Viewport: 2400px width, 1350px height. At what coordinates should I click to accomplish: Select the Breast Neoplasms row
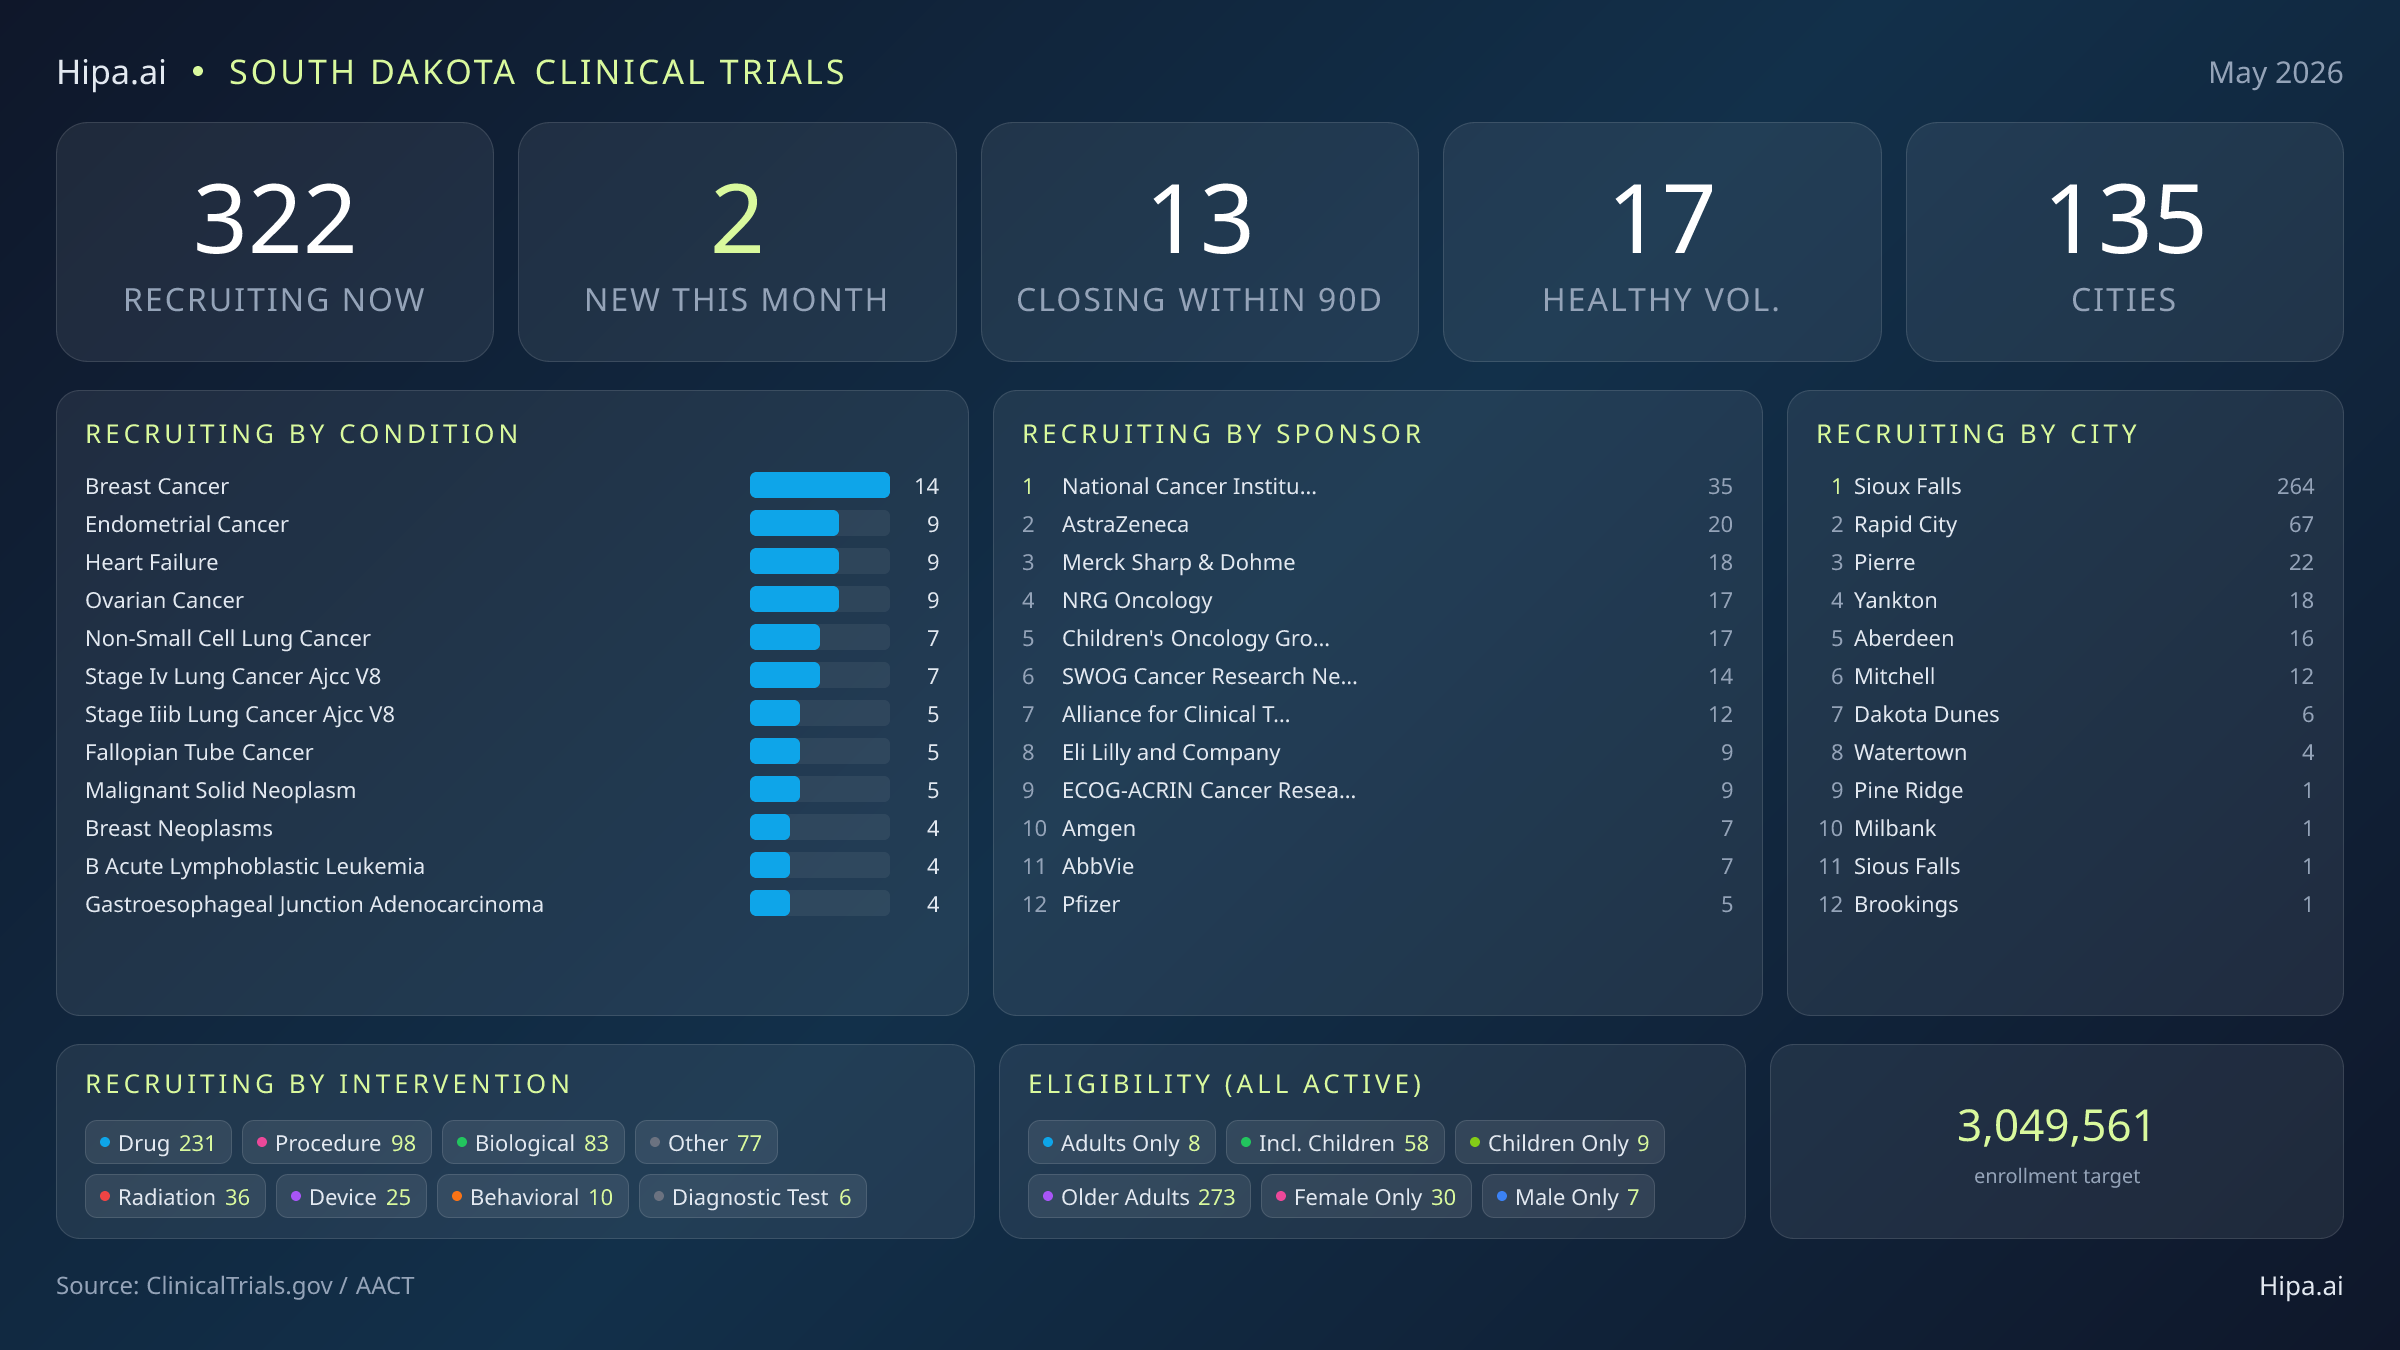tap(512, 827)
